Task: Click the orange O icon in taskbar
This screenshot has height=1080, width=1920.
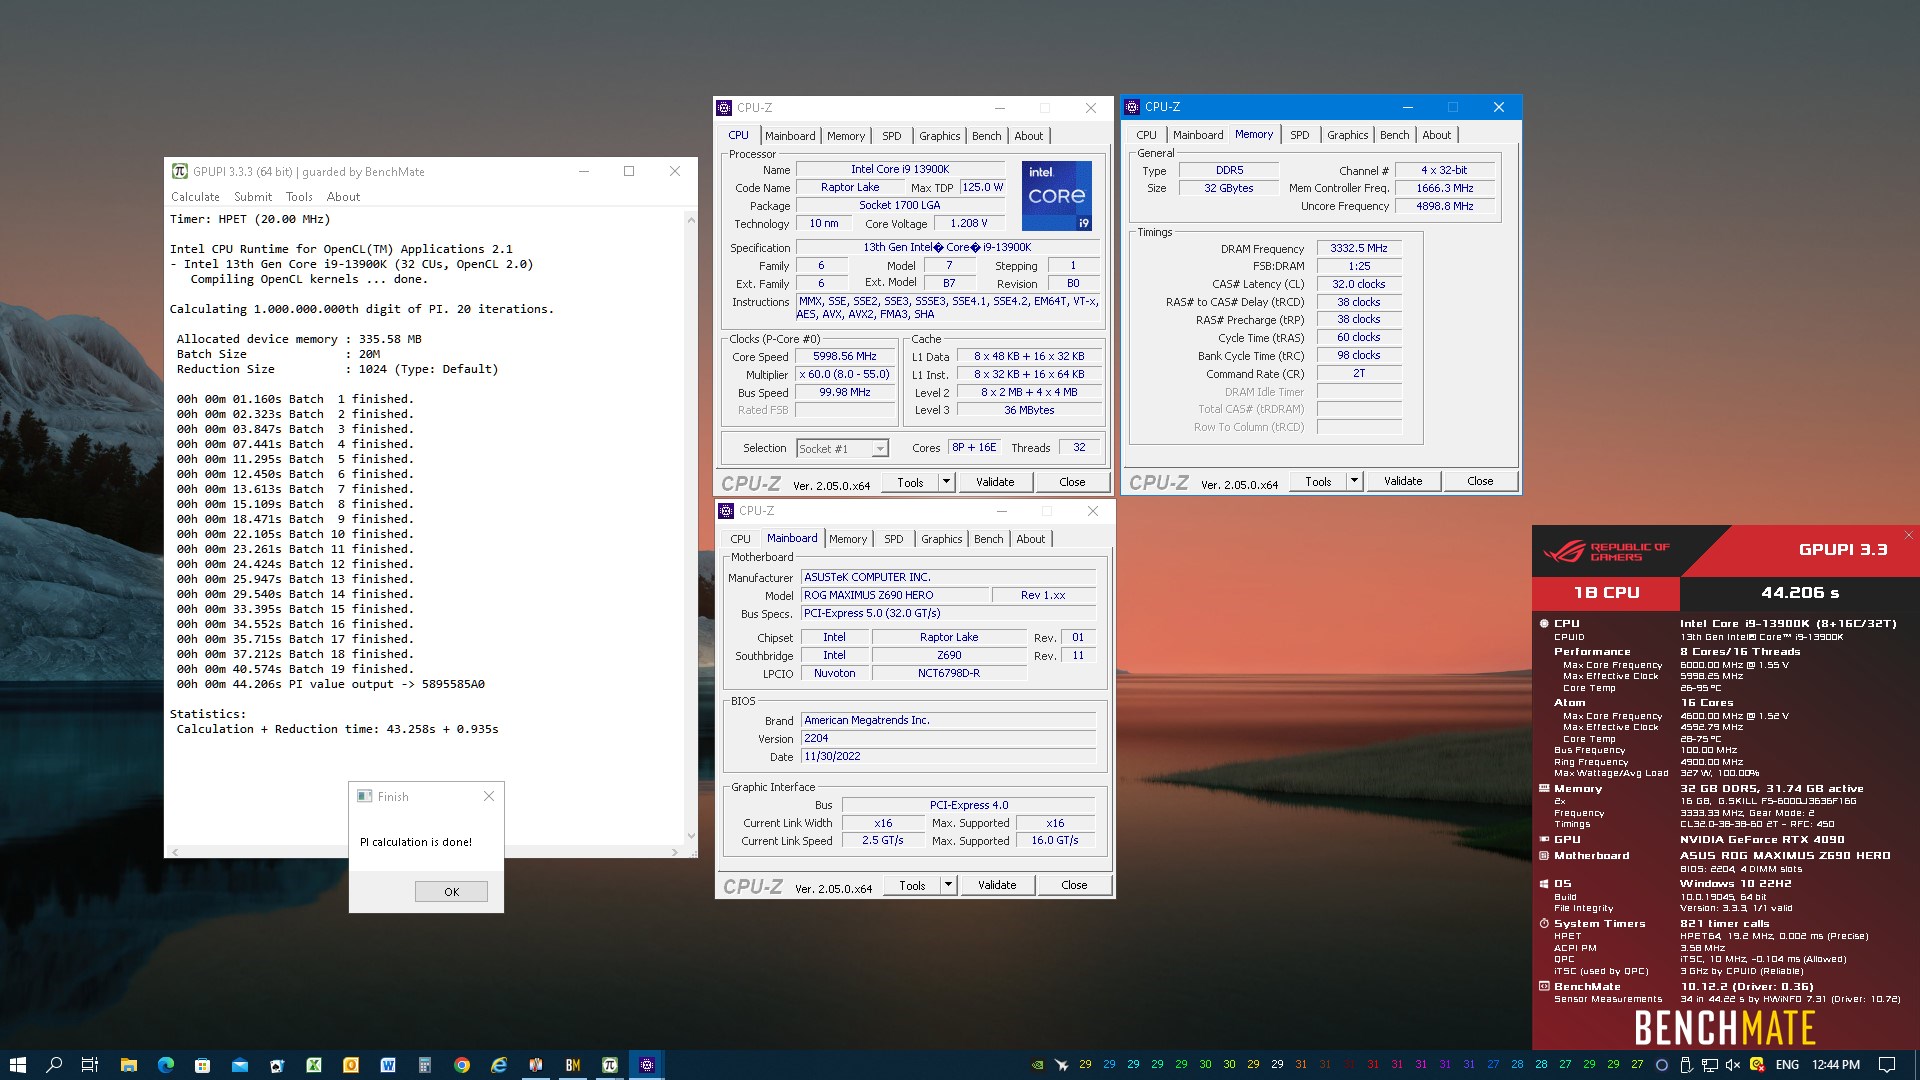Action: (350, 1065)
